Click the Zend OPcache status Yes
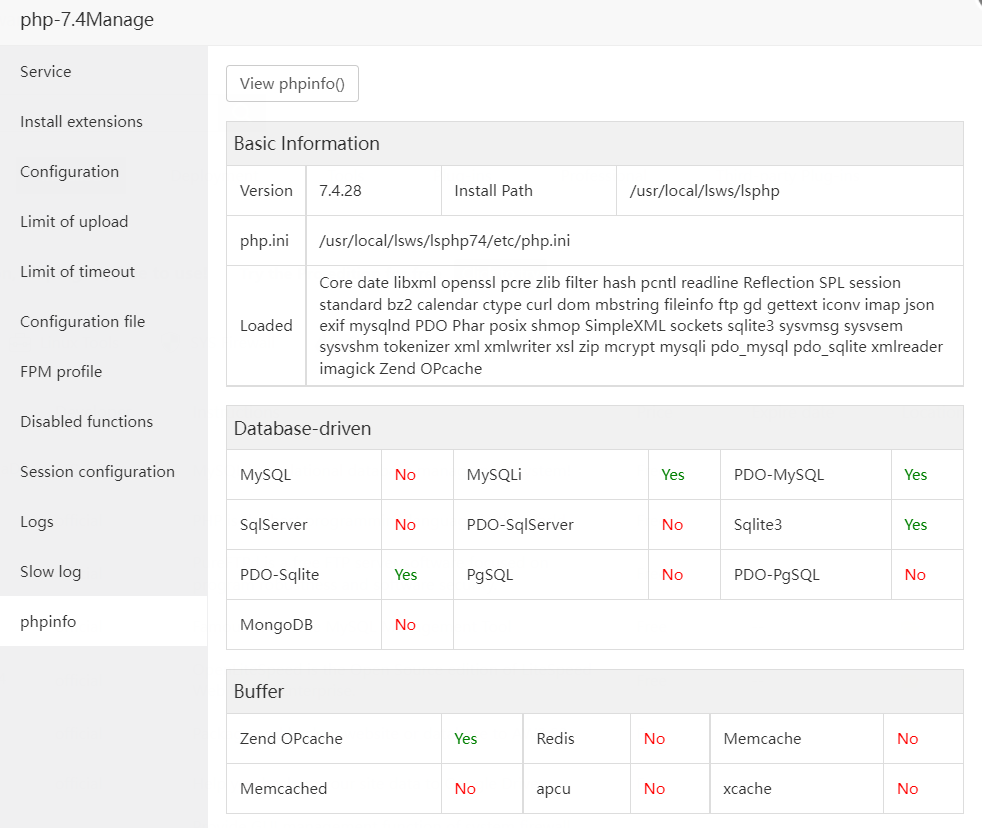This screenshot has width=982, height=828. pos(466,739)
